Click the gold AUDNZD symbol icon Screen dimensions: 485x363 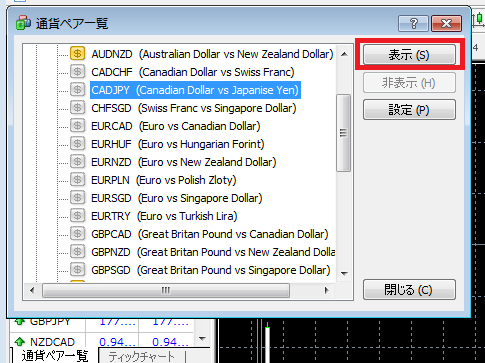[77, 54]
